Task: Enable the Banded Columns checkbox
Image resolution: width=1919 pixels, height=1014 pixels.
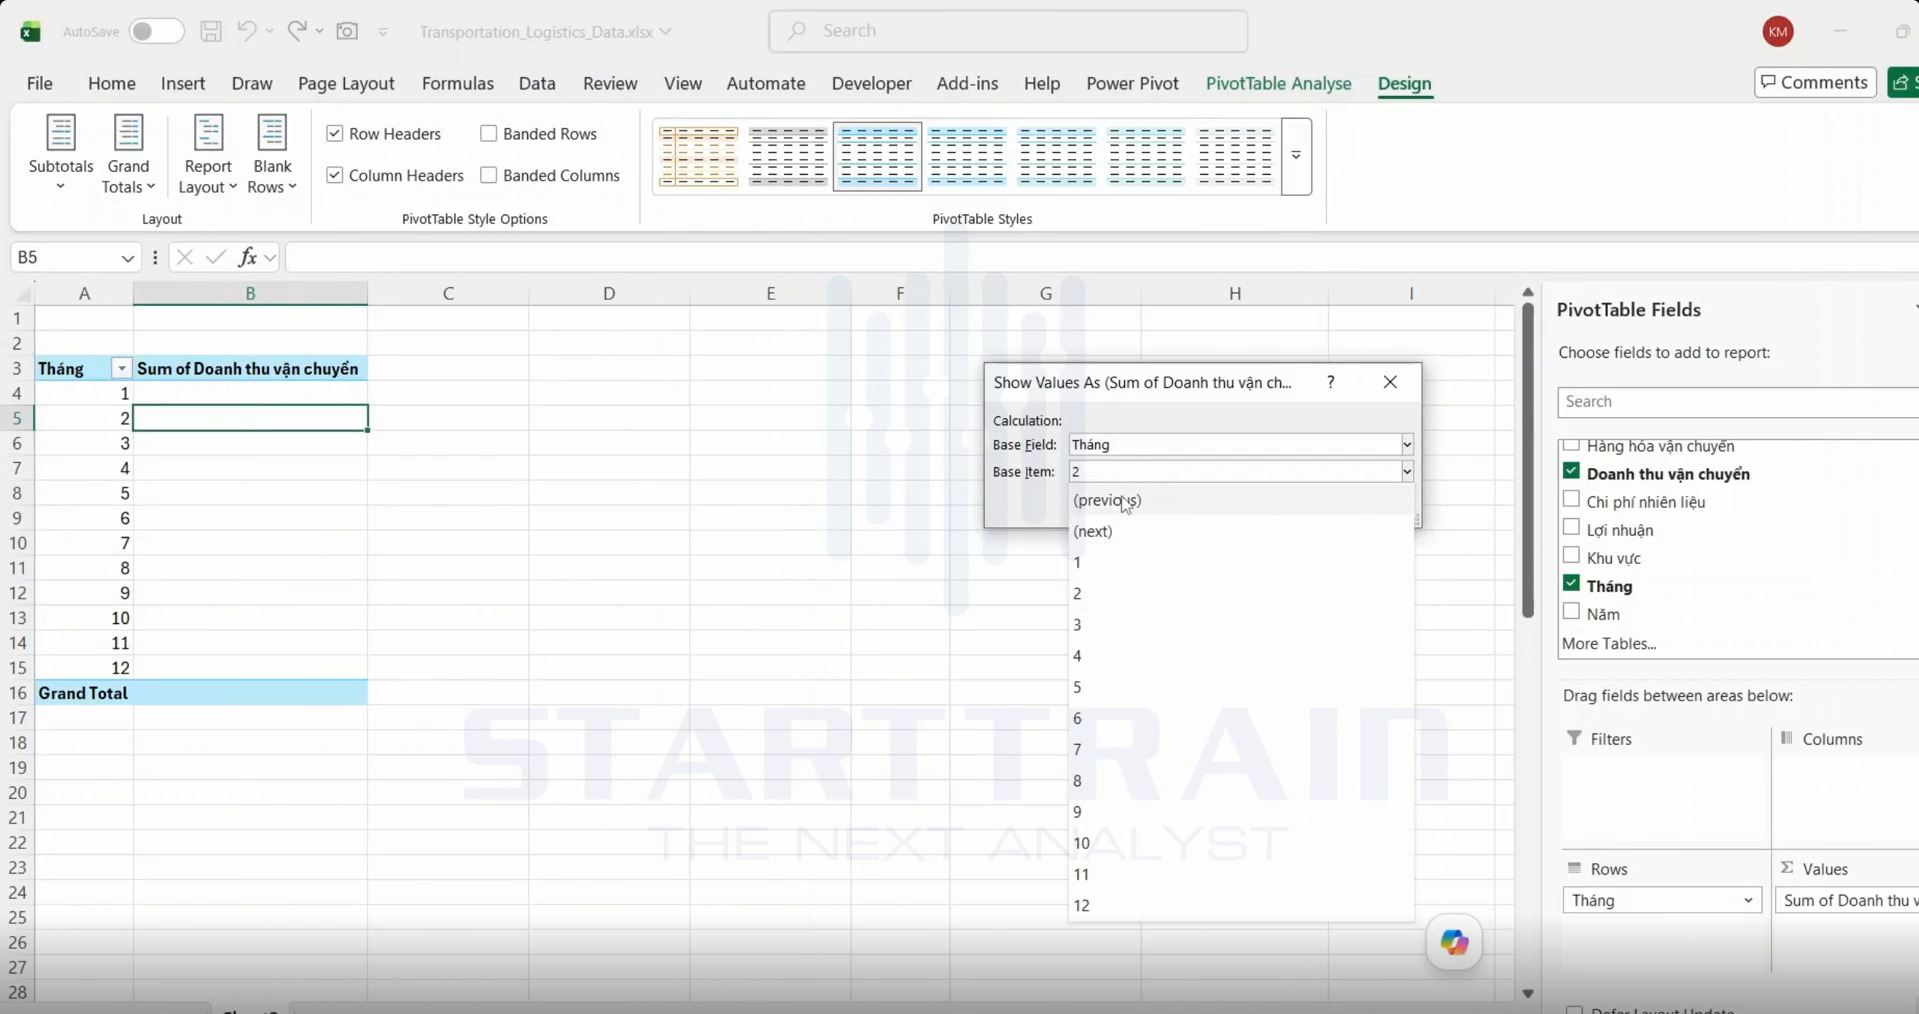Action: 489,175
